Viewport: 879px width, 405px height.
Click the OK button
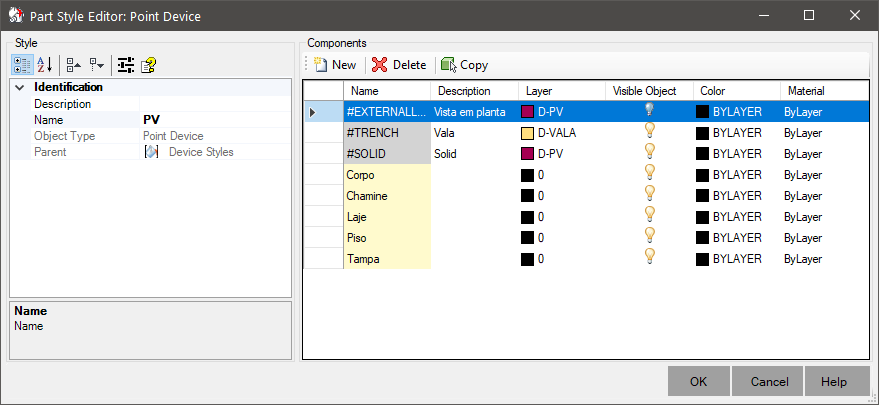coord(698,381)
